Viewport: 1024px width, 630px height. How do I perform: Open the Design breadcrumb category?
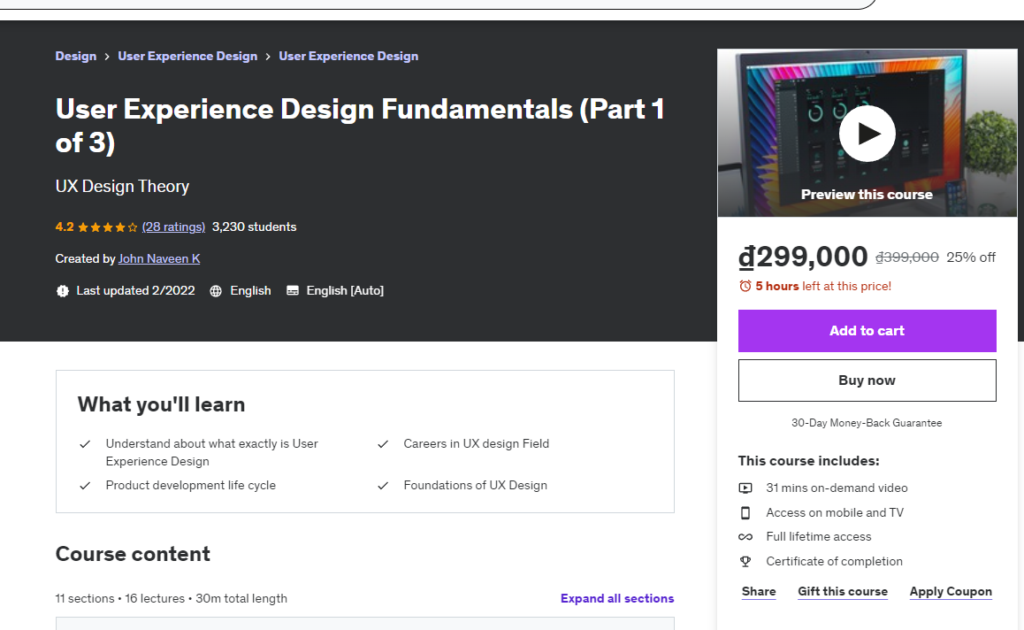[x=76, y=56]
